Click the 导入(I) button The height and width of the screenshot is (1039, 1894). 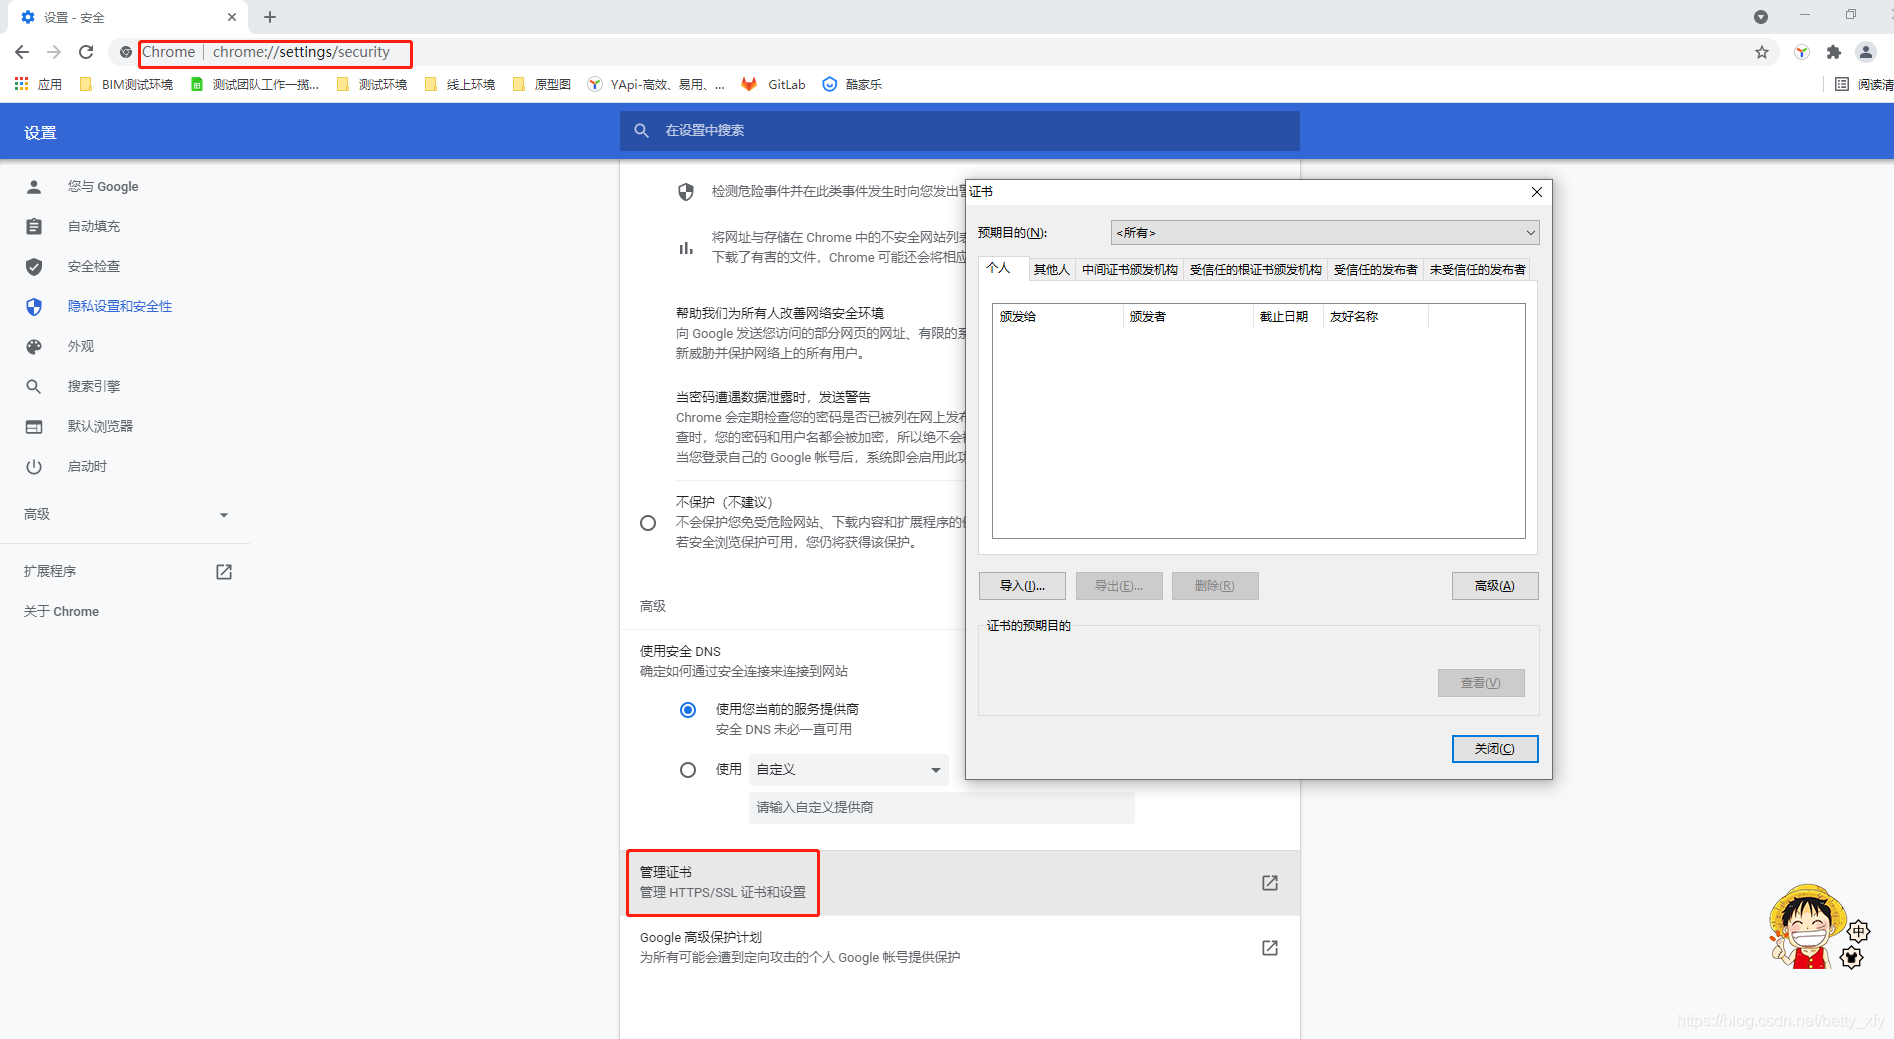pyautogui.click(x=1022, y=586)
